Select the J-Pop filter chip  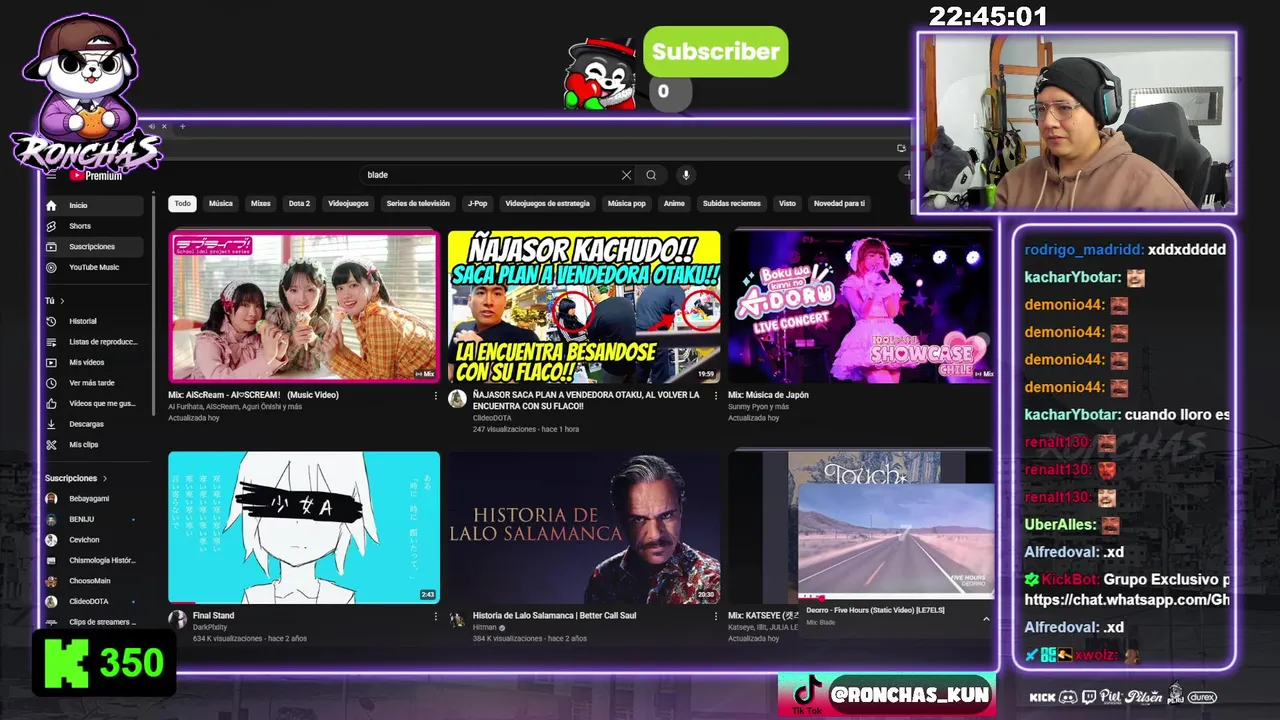pos(478,203)
